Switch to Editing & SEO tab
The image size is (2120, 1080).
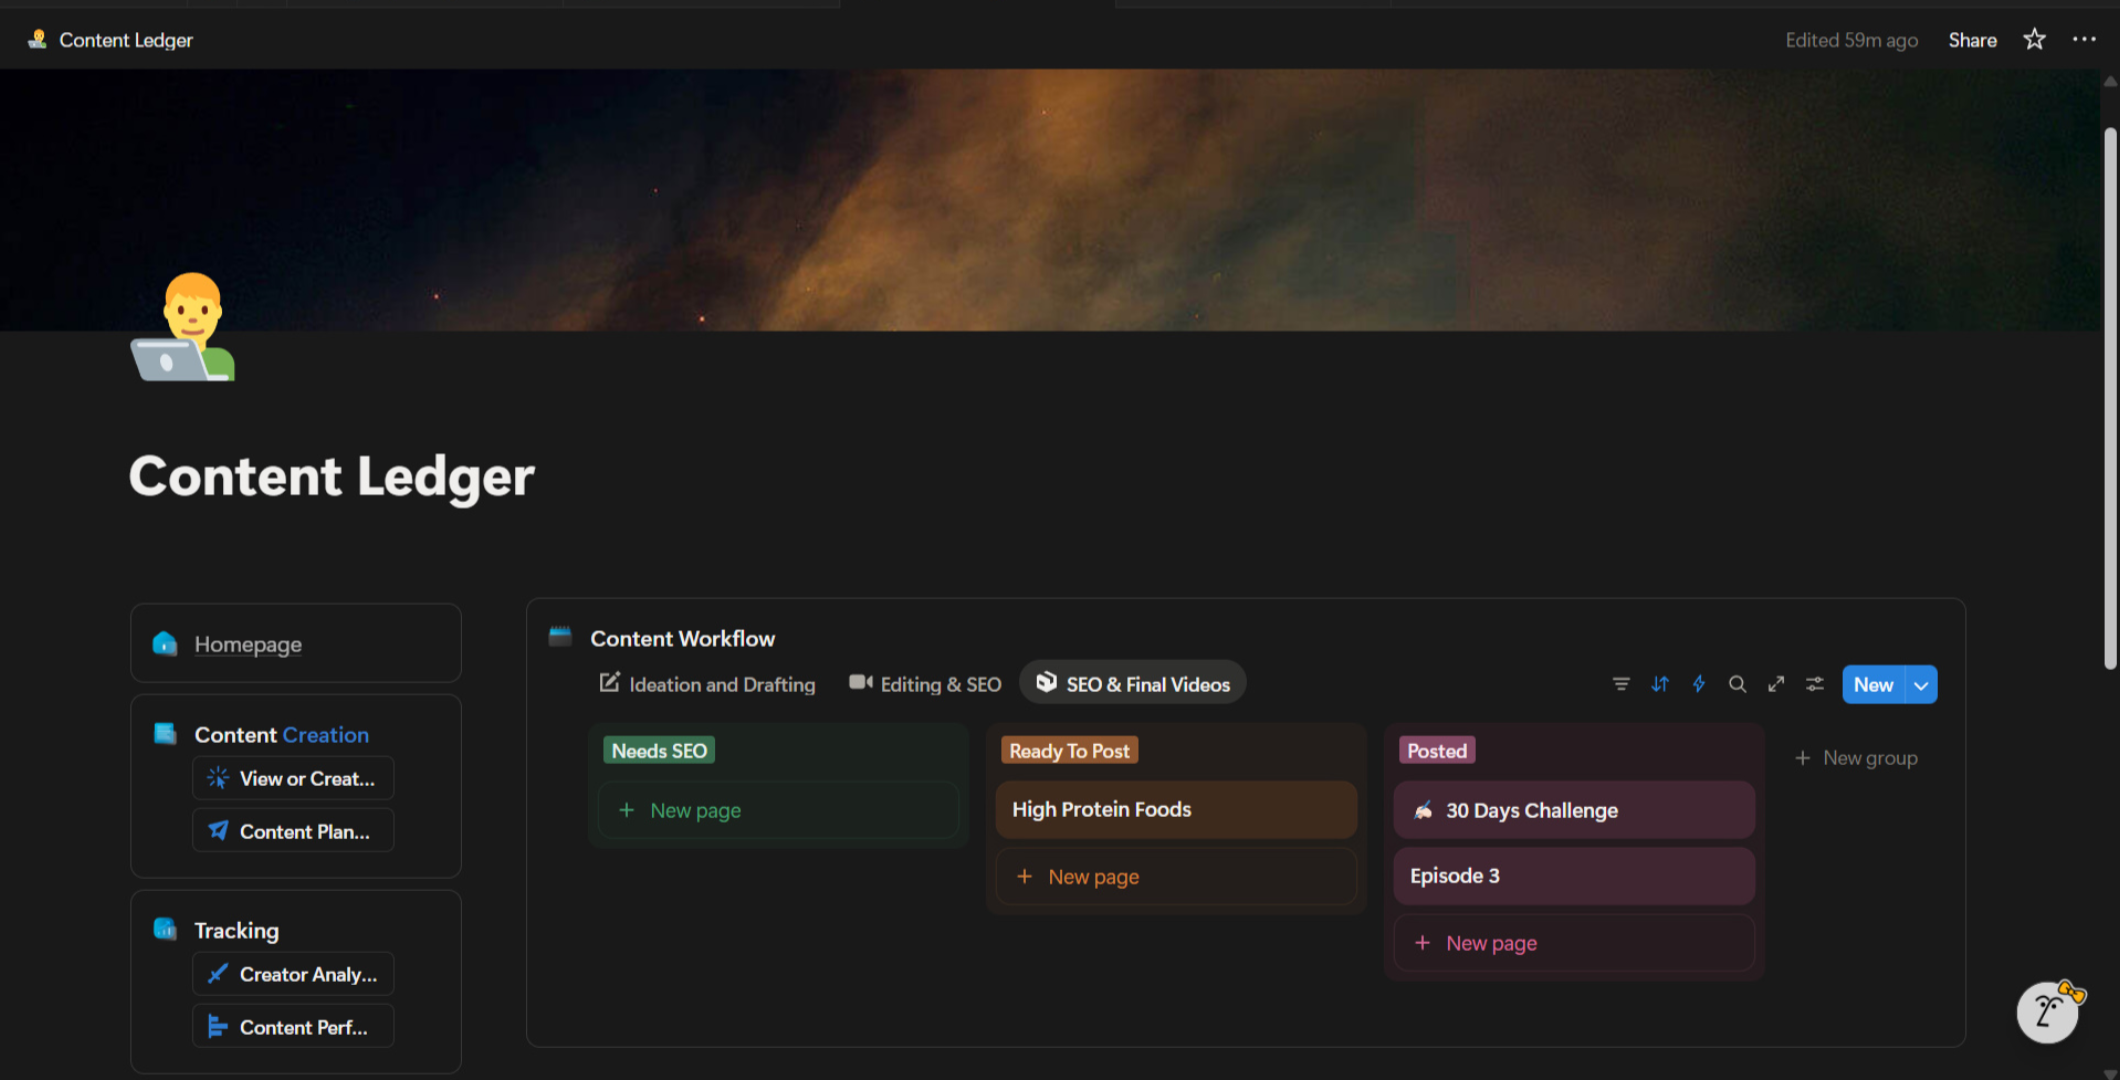[x=925, y=684]
